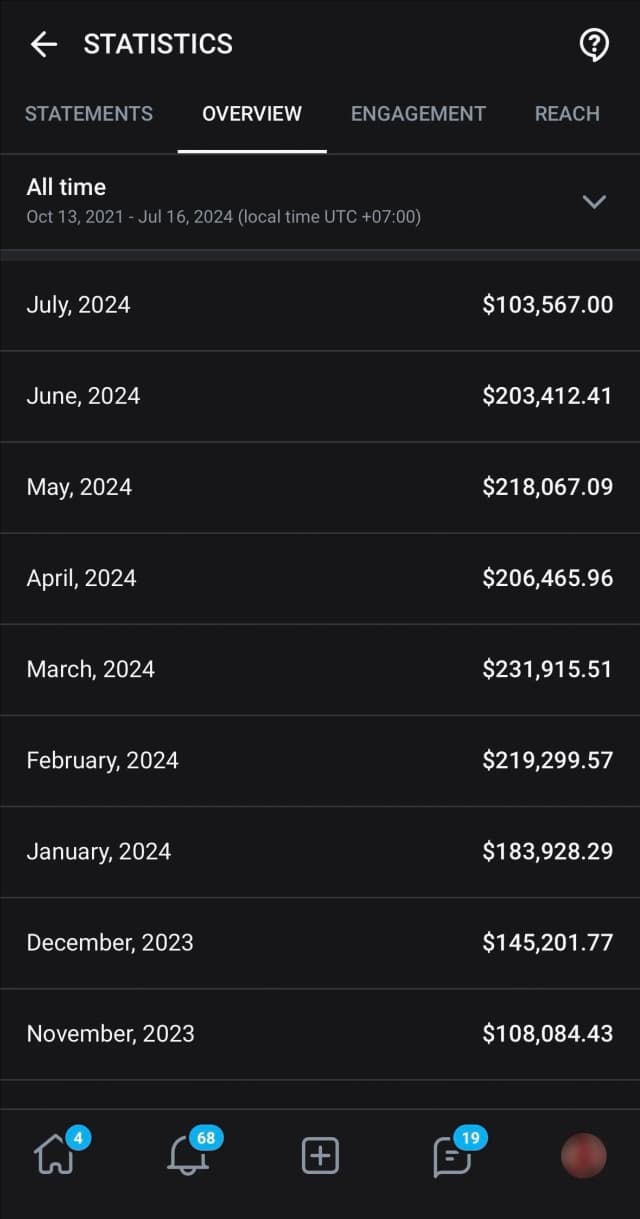Screen dimensions: 640x1219
Task: Tap the April, 2024 row
Action: tap(320, 578)
